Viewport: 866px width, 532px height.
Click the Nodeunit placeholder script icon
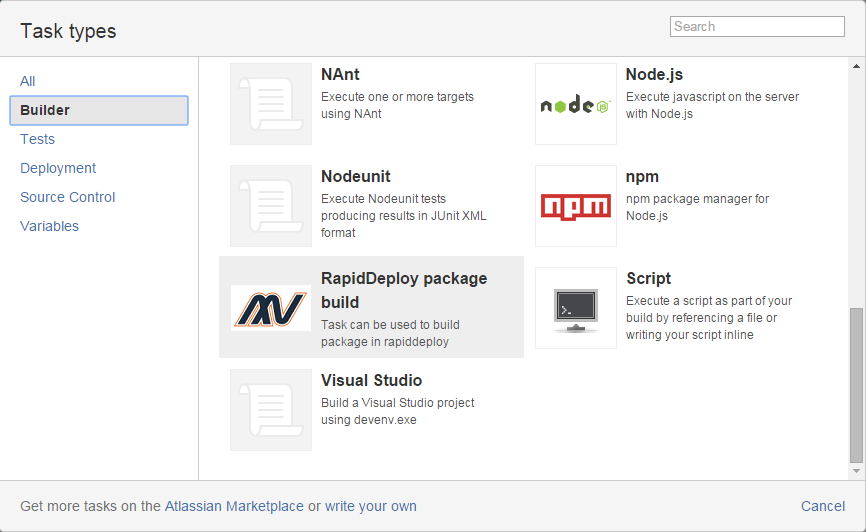(x=271, y=206)
